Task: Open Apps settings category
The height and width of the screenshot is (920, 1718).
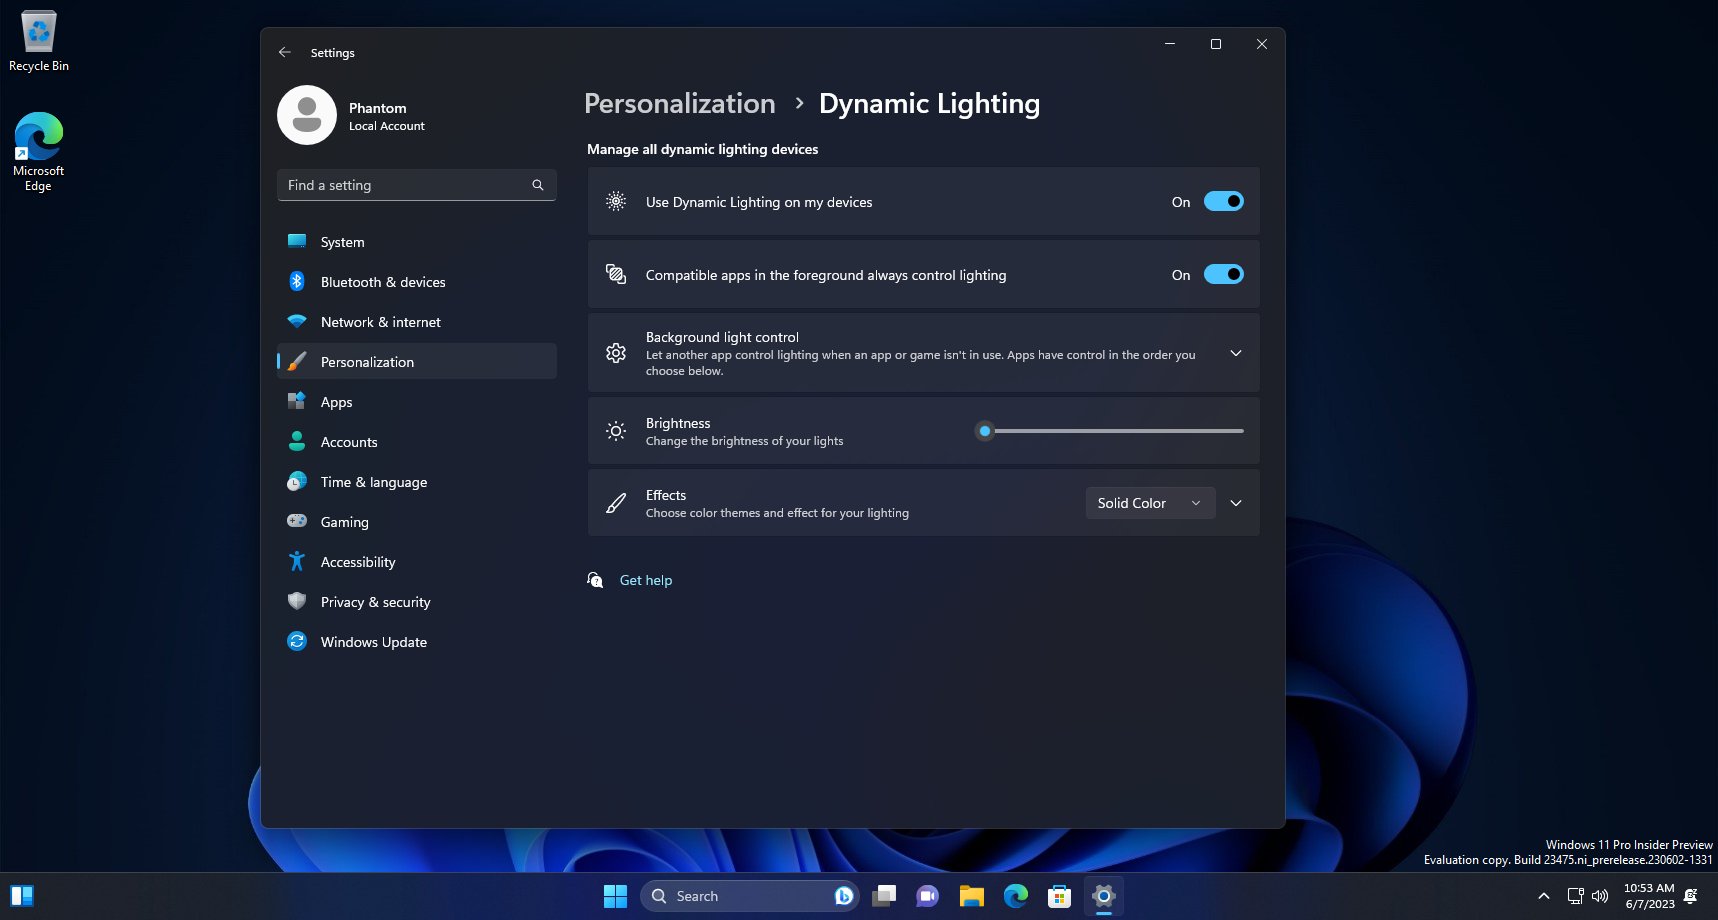Action: [417, 402]
